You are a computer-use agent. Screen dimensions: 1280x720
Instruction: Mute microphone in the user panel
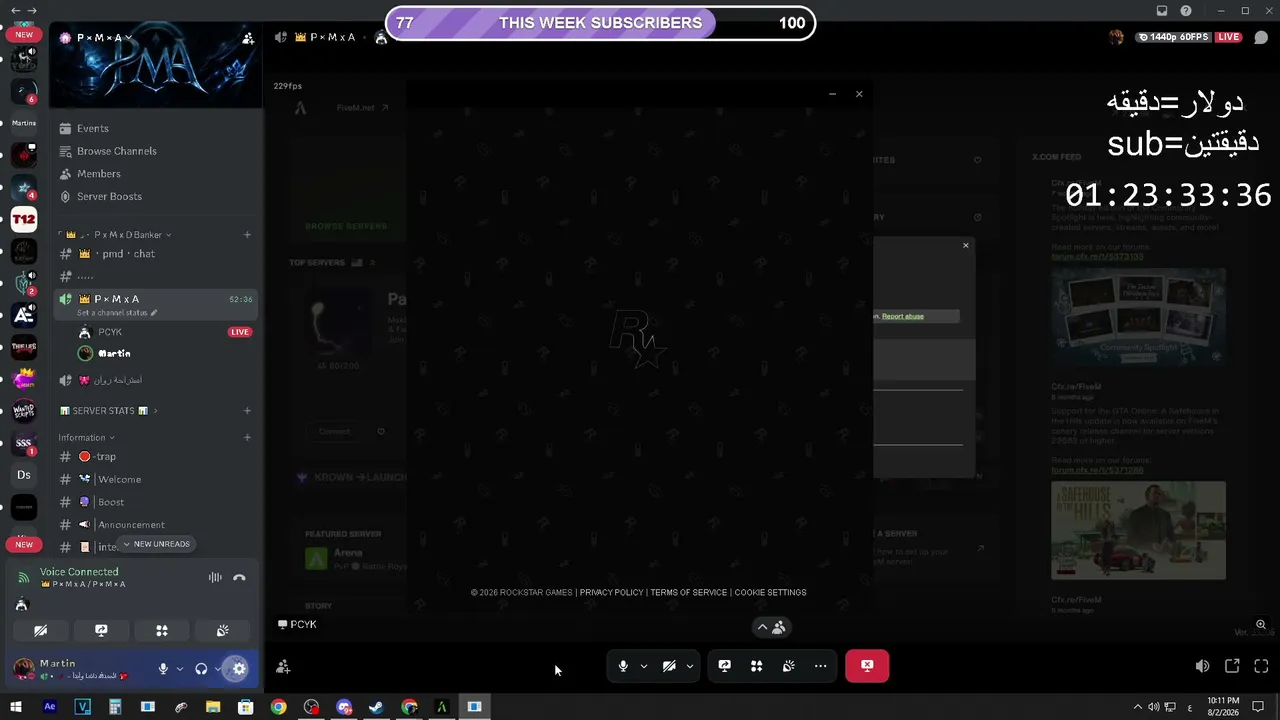[x=163, y=669]
